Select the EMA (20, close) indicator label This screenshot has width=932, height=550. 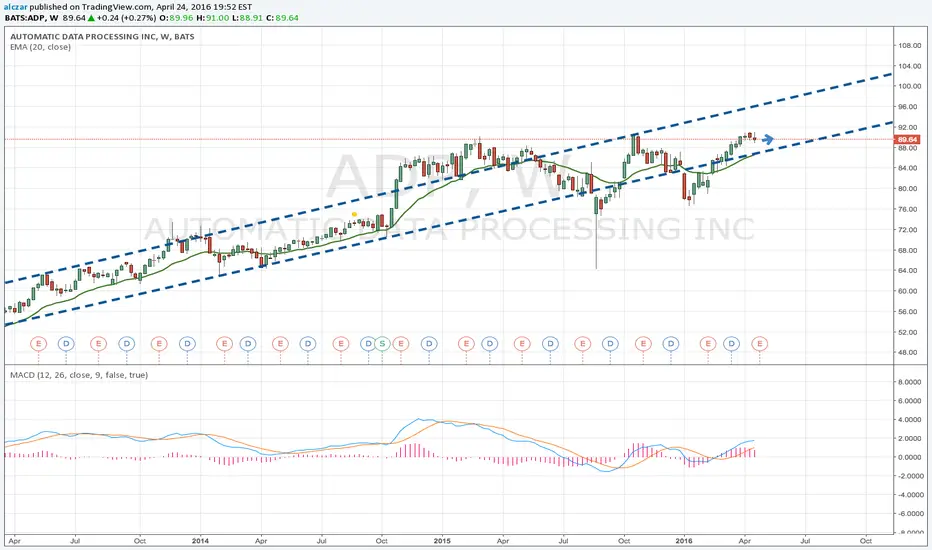pyautogui.click(x=40, y=47)
